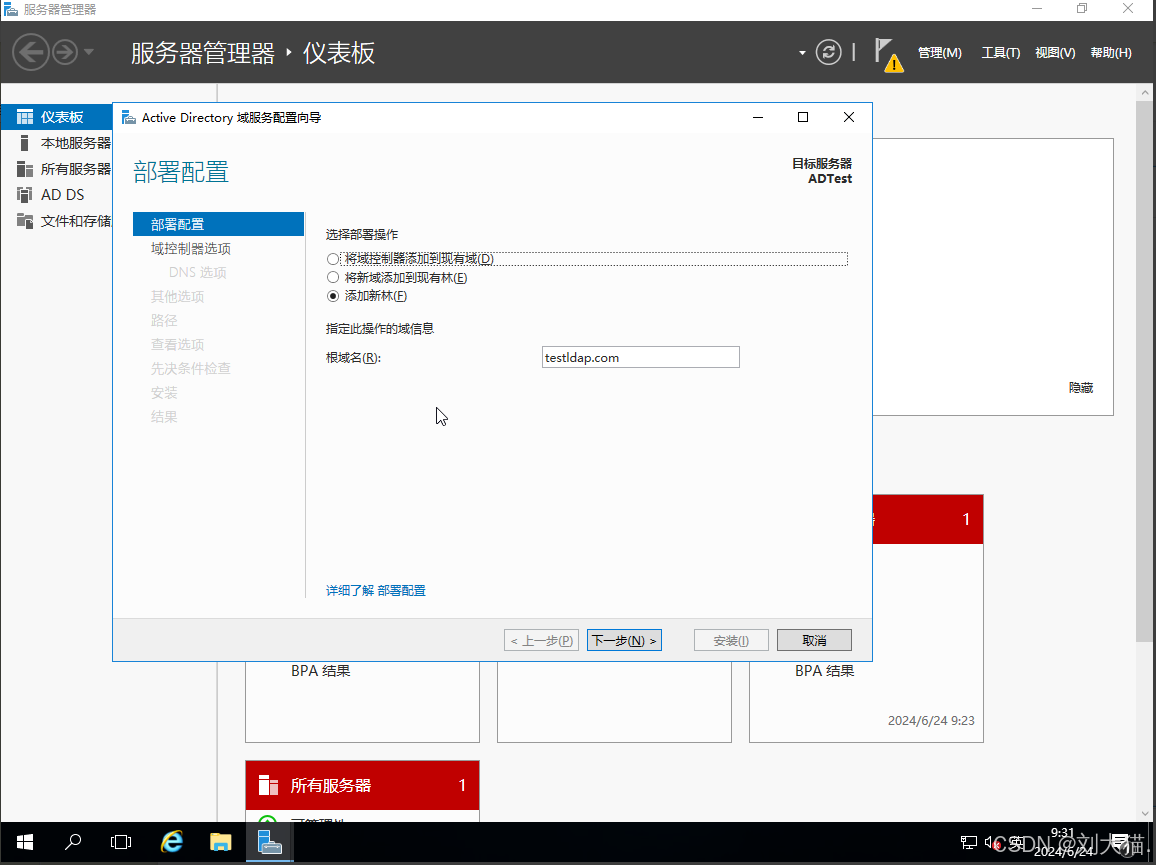Select 添加新林(F) radio button
1156x865 pixels.
coord(333,296)
